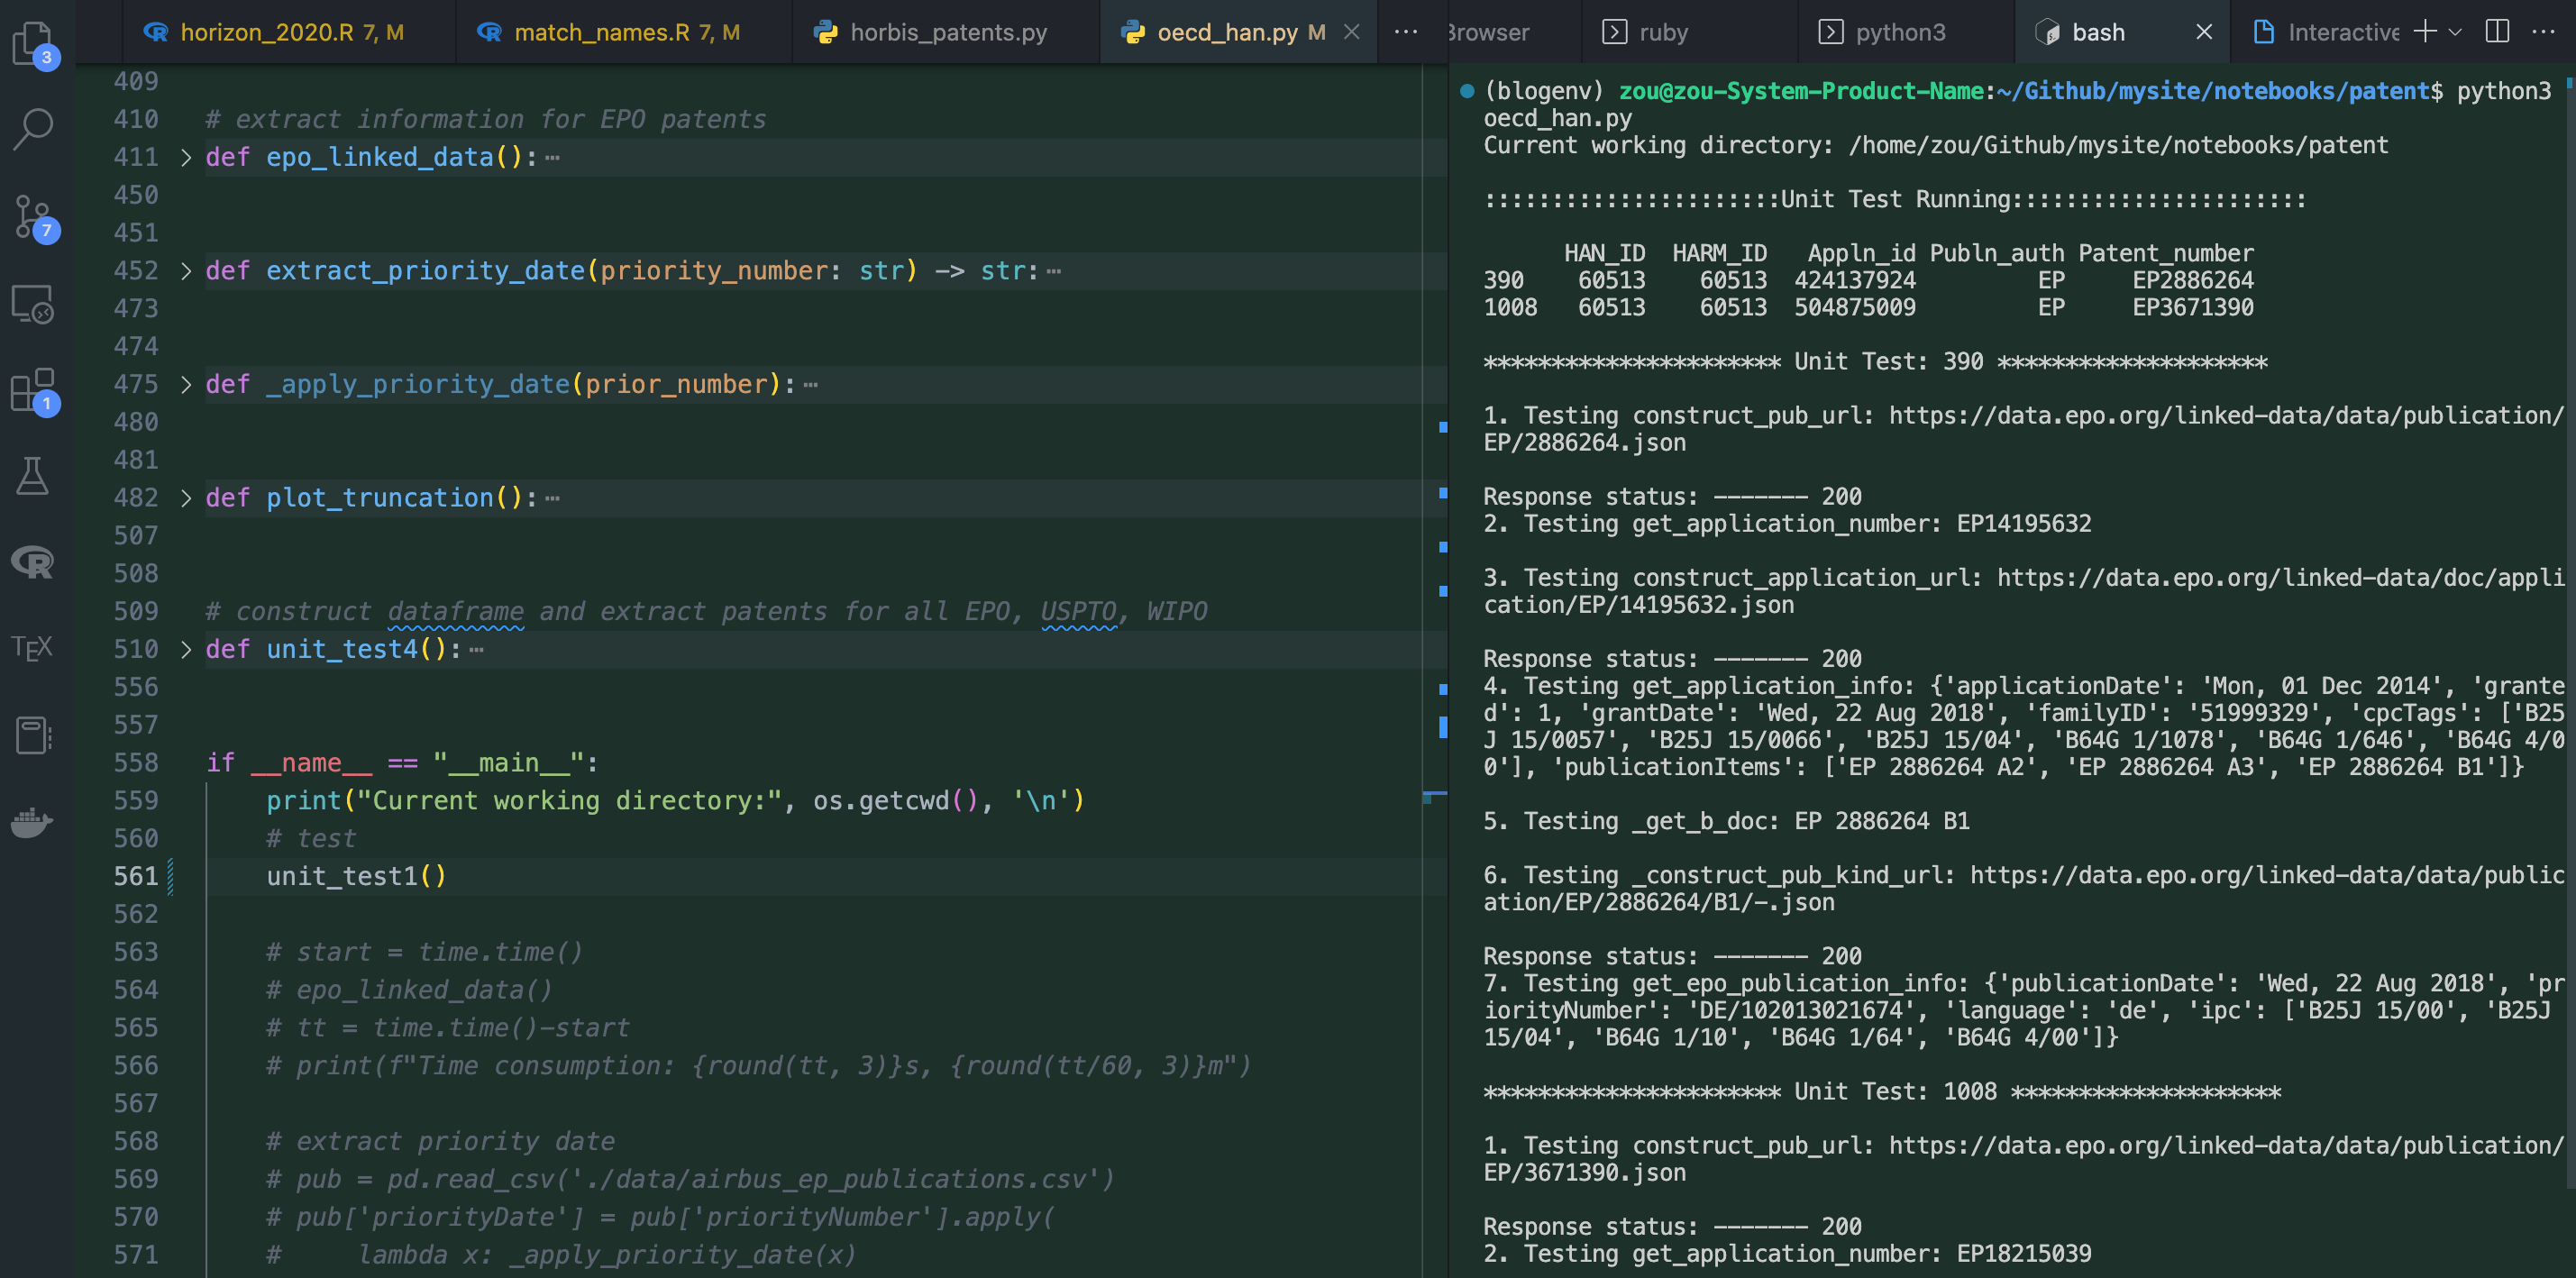This screenshot has width=2576, height=1278.
Task: Expand the folded epo_linked_data function
Action: click(186, 157)
